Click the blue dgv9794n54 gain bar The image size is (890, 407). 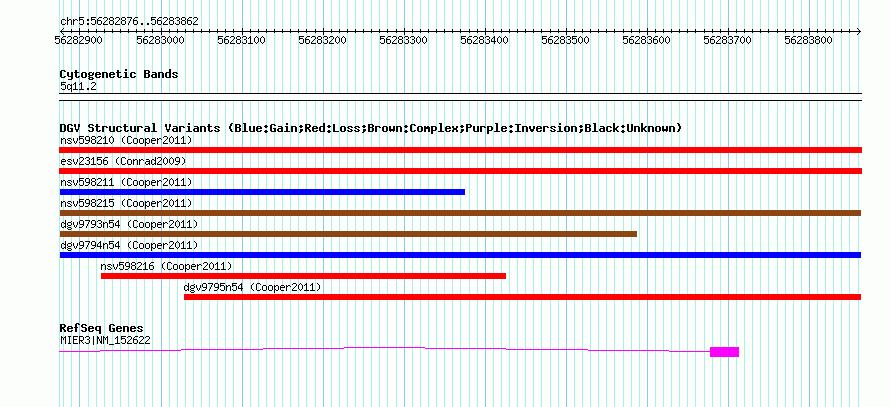pyautogui.click(x=460, y=255)
